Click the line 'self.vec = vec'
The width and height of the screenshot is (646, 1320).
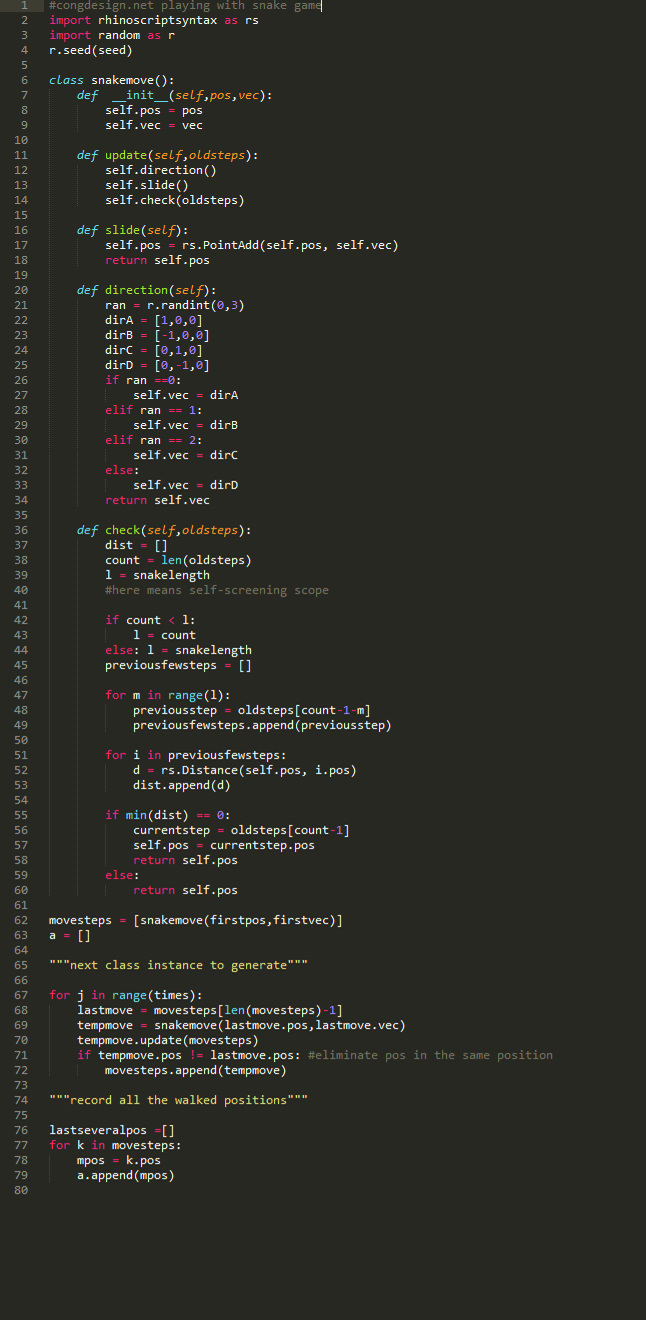[154, 125]
